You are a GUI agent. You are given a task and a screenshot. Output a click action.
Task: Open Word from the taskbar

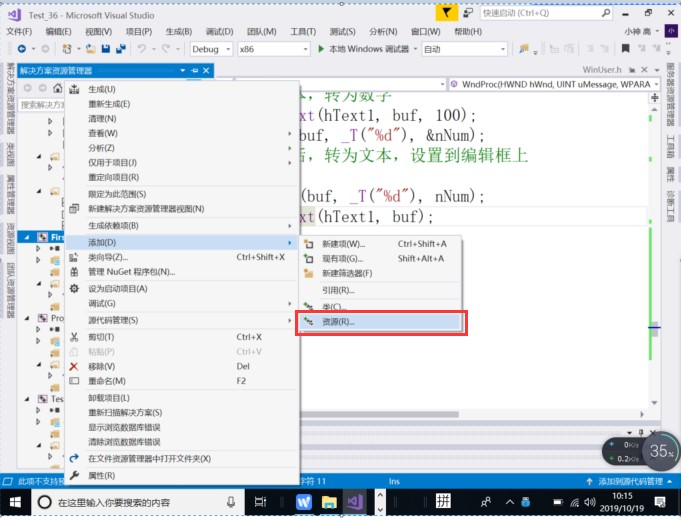tap(304, 502)
